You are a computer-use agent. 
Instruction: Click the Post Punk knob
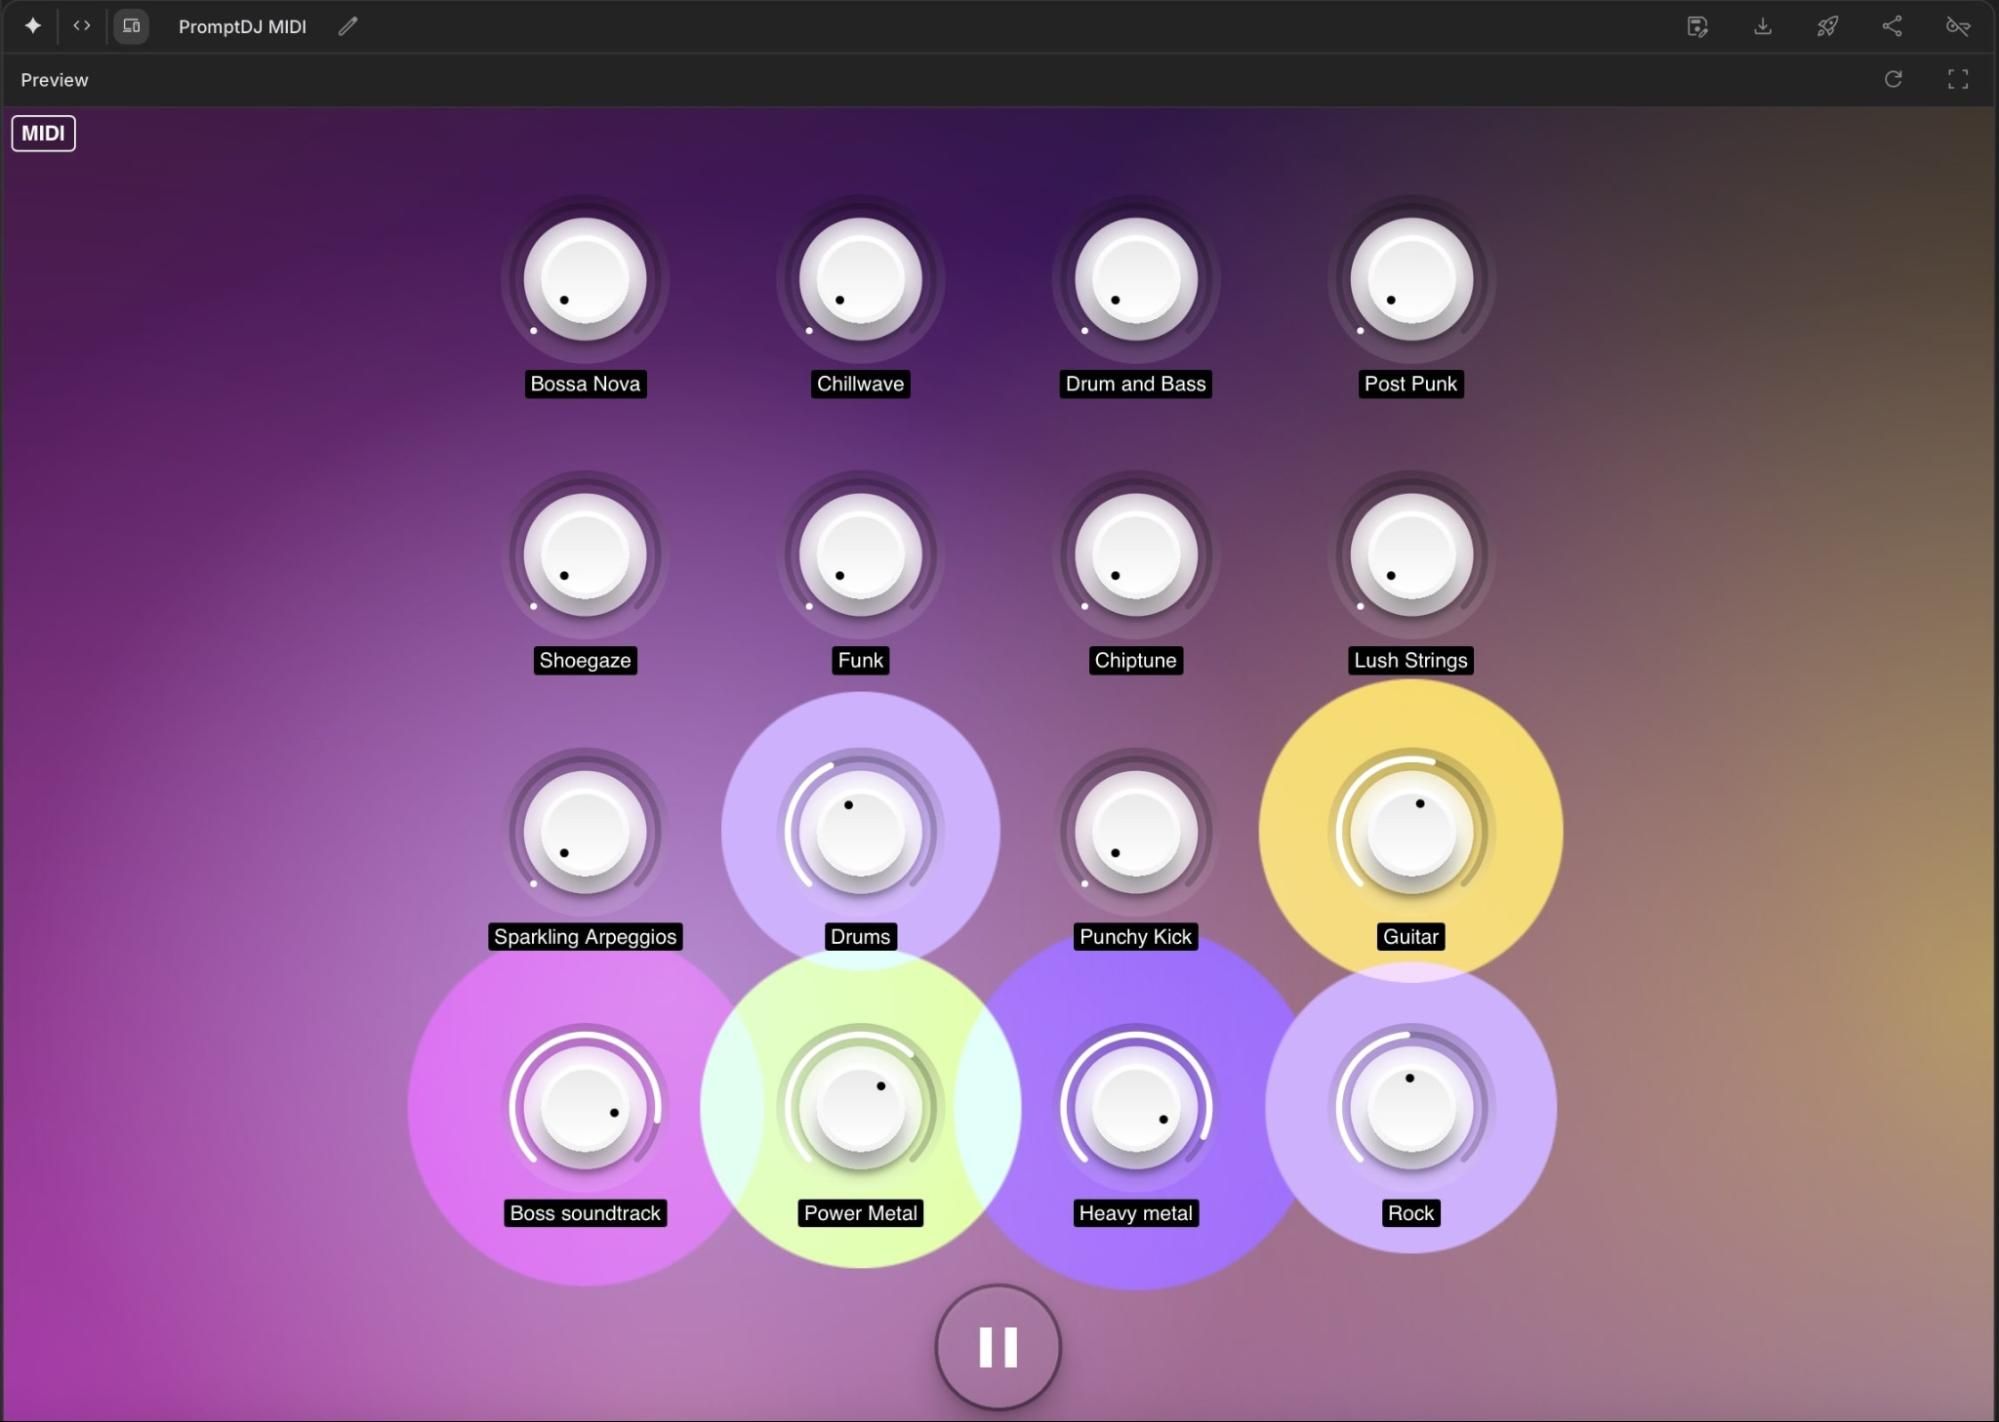coord(1411,279)
